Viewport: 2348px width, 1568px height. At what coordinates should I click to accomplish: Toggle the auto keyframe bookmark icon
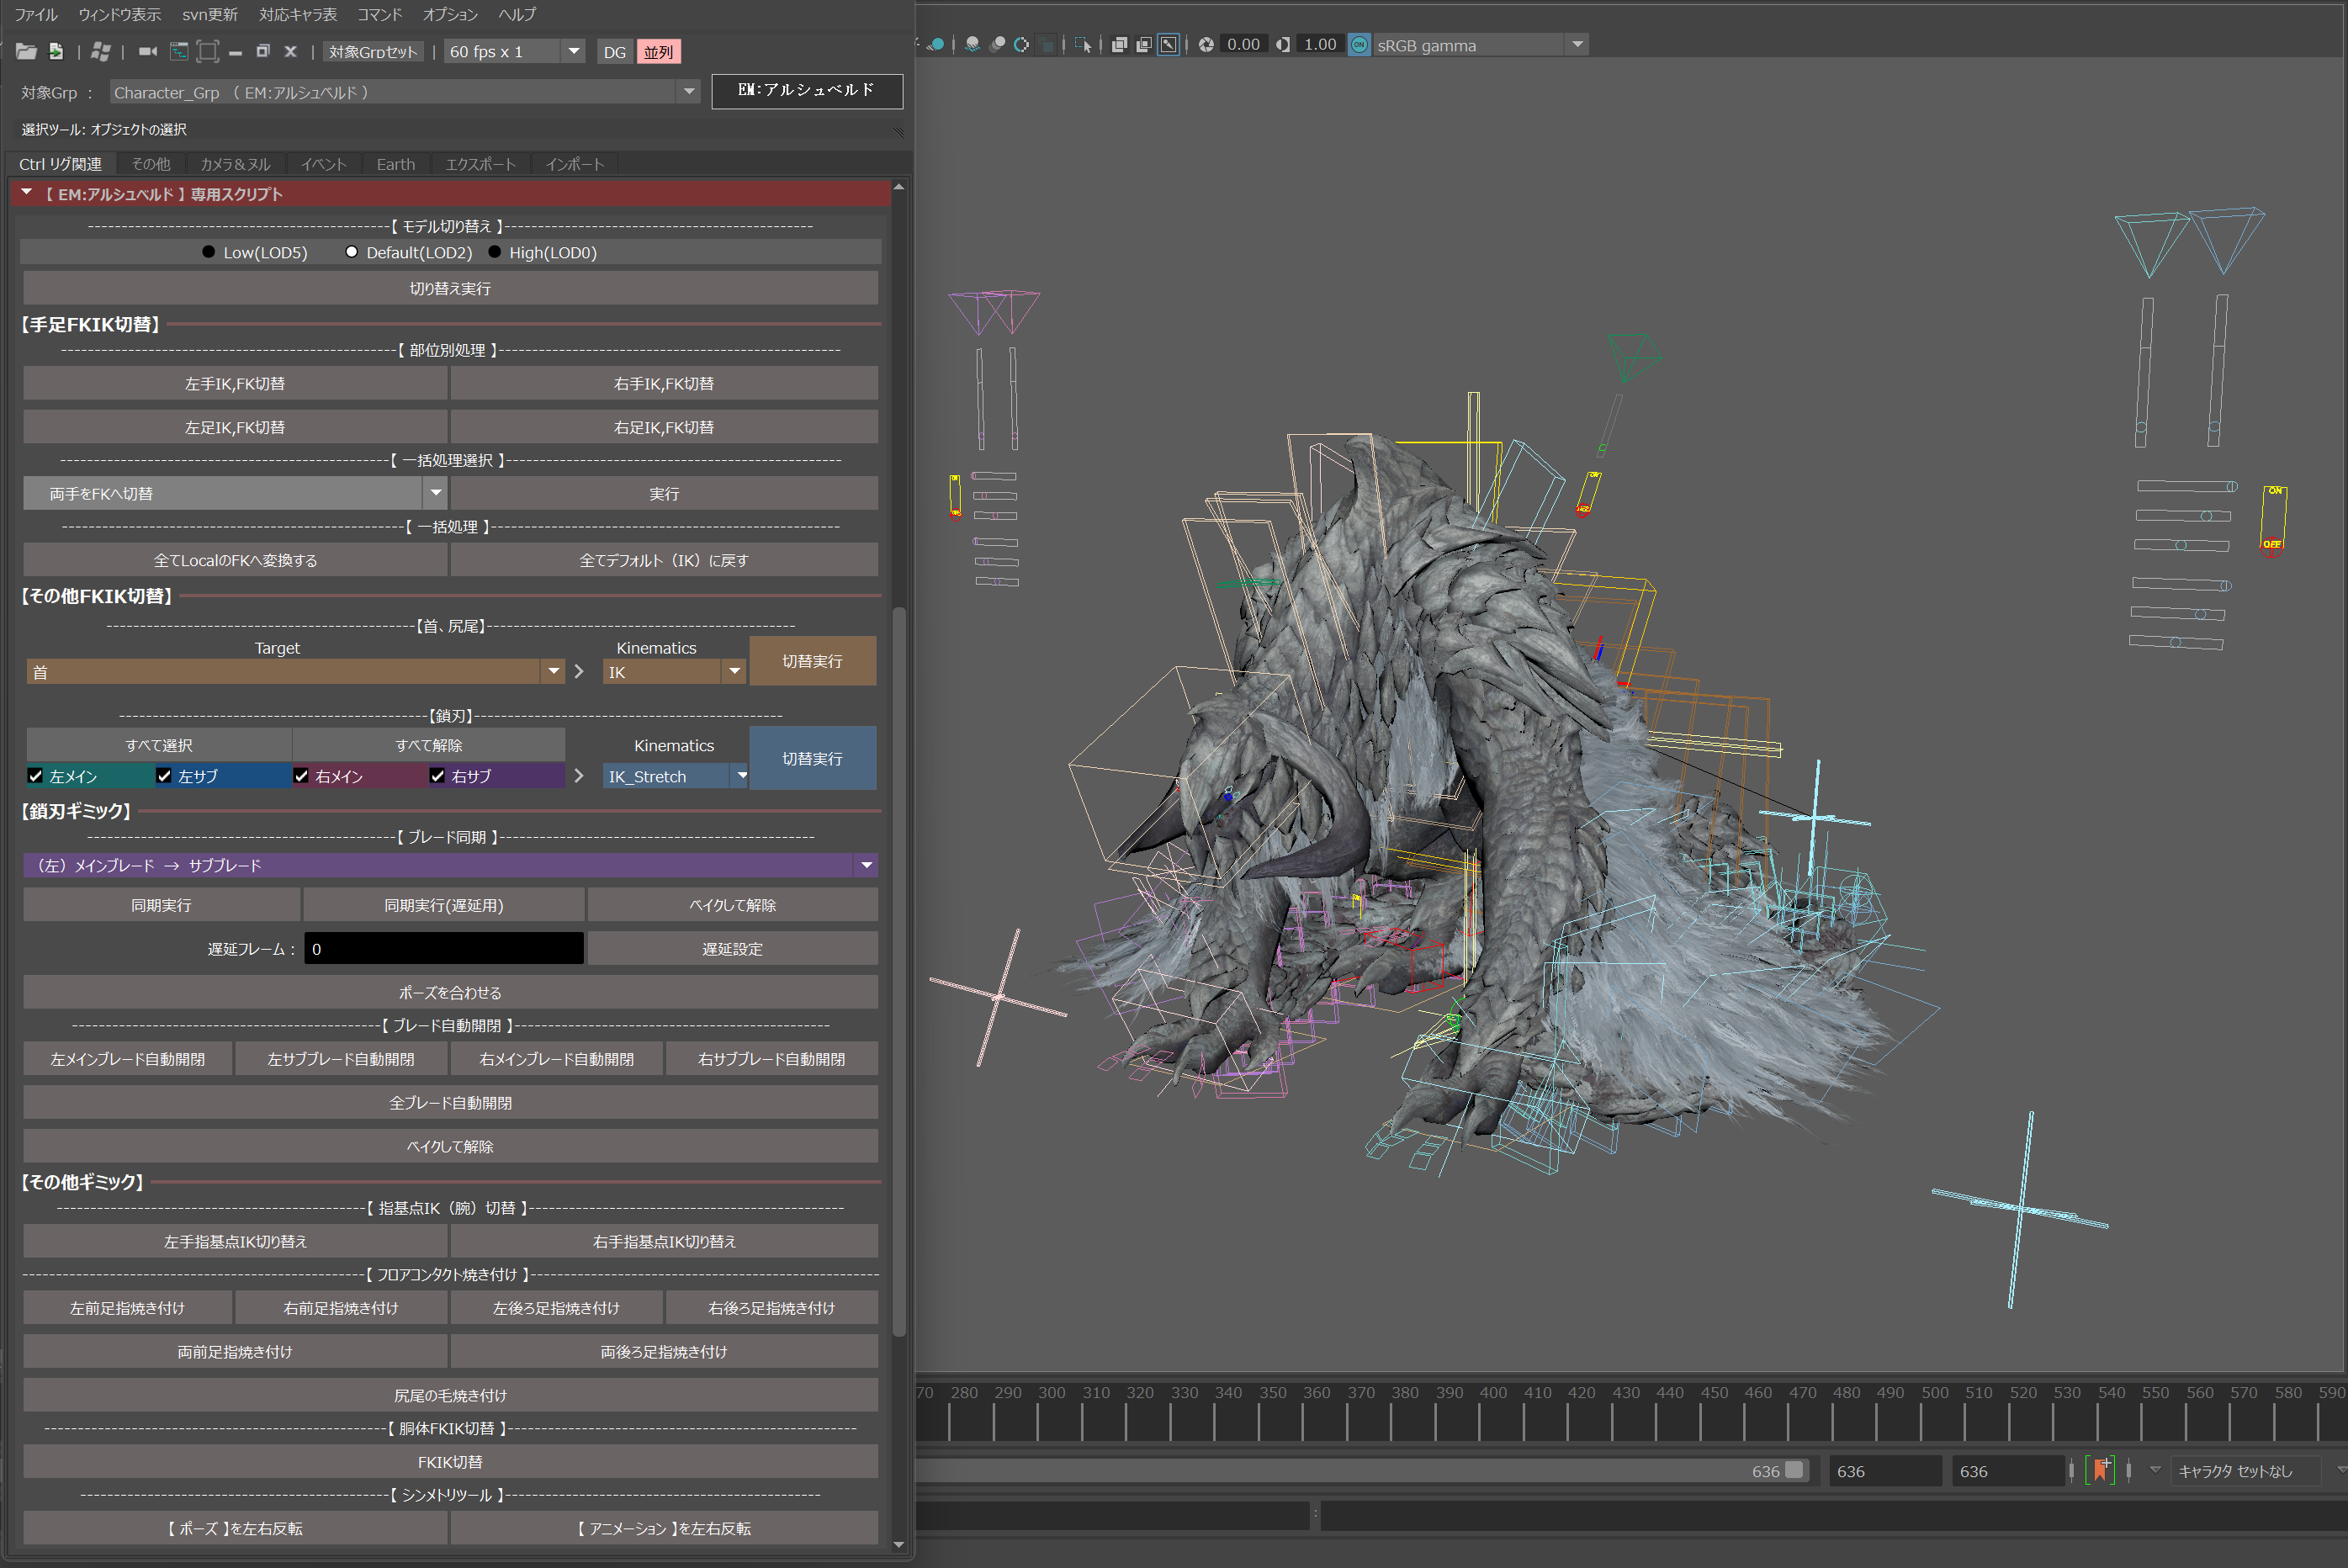(2101, 1470)
